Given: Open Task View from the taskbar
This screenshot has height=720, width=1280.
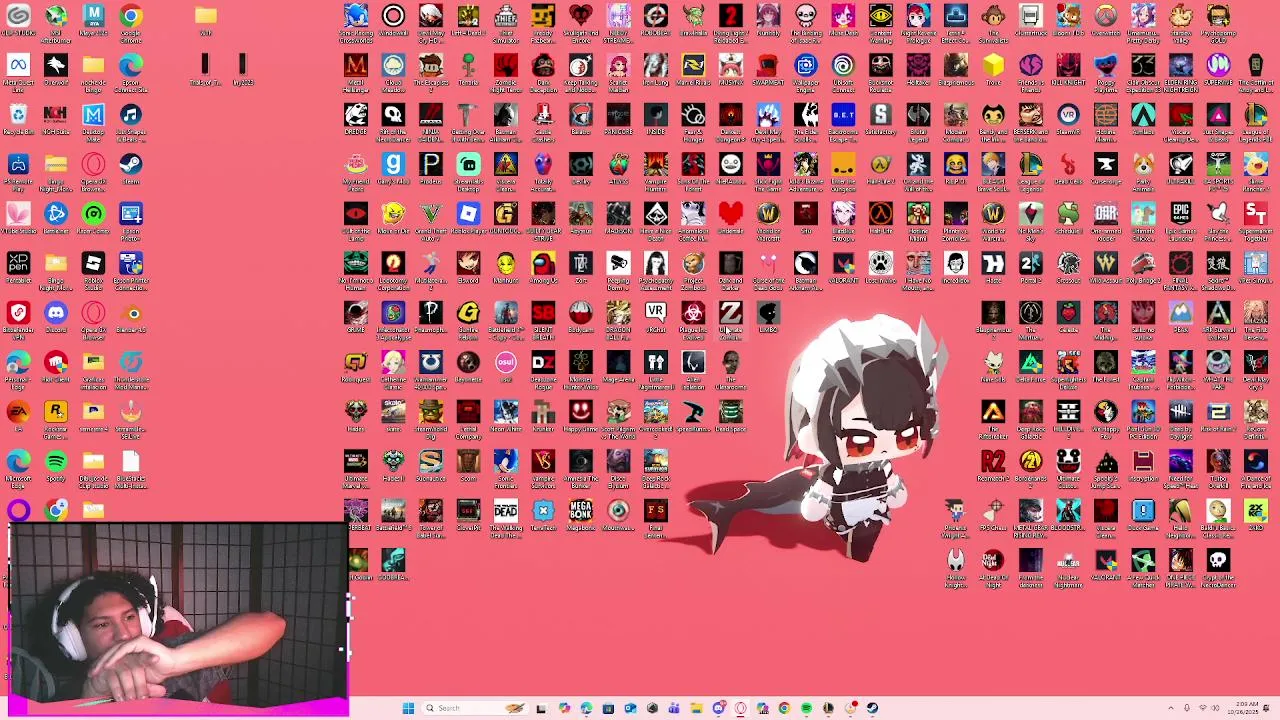Looking at the screenshot, I should 541,708.
